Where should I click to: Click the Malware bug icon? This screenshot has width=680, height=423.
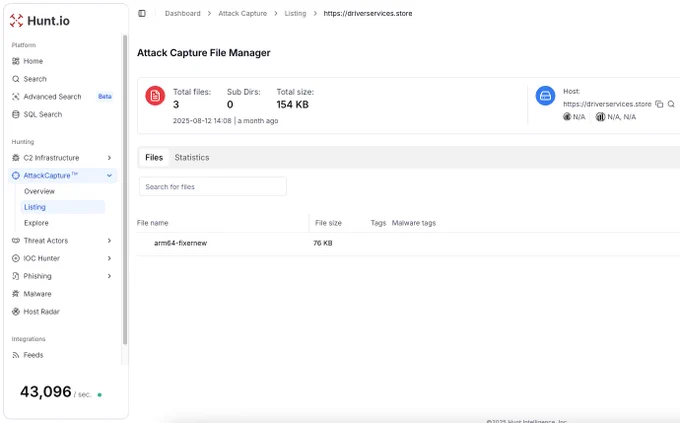click(x=16, y=294)
